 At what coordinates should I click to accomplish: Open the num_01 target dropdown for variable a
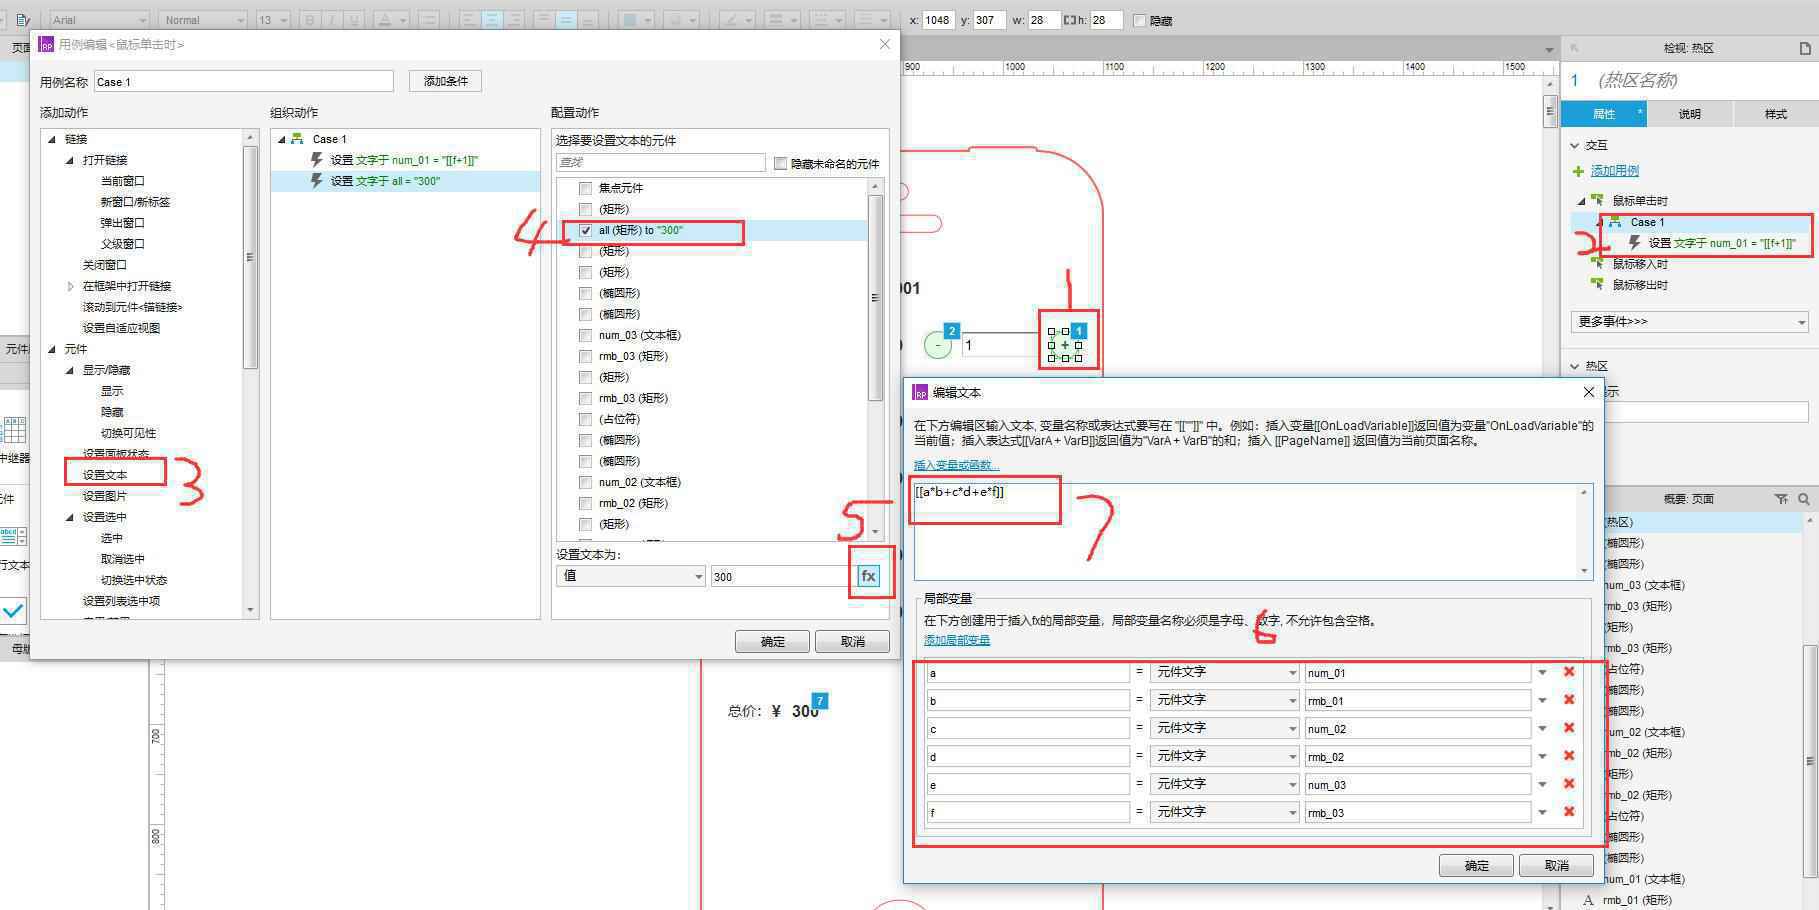(1541, 672)
